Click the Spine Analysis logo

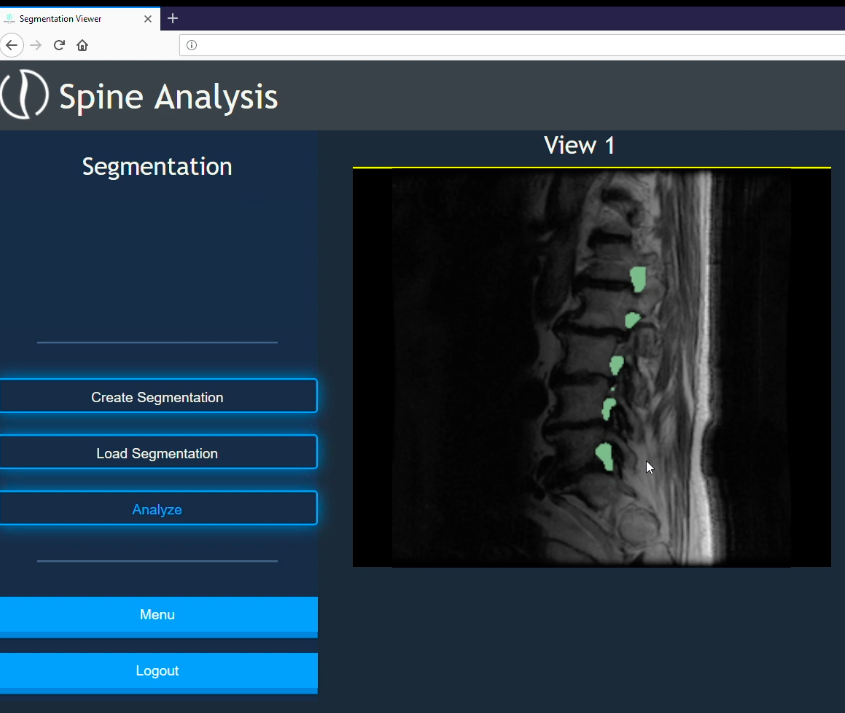(24, 94)
